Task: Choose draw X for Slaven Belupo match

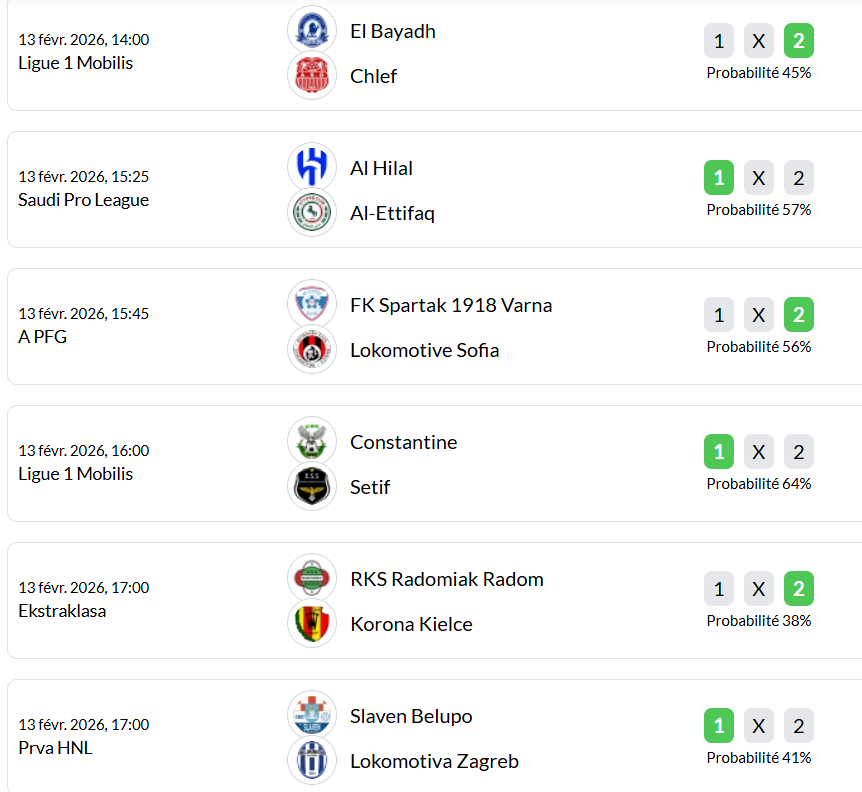Action: [759, 726]
